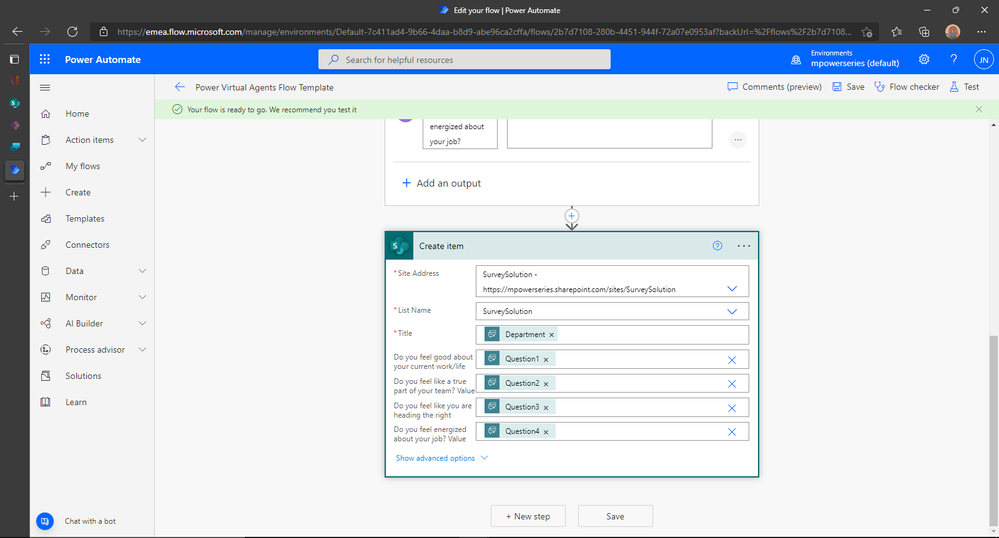This screenshot has width=999, height=538.
Task: Expand the Site Address dropdown
Action: click(732, 289)
